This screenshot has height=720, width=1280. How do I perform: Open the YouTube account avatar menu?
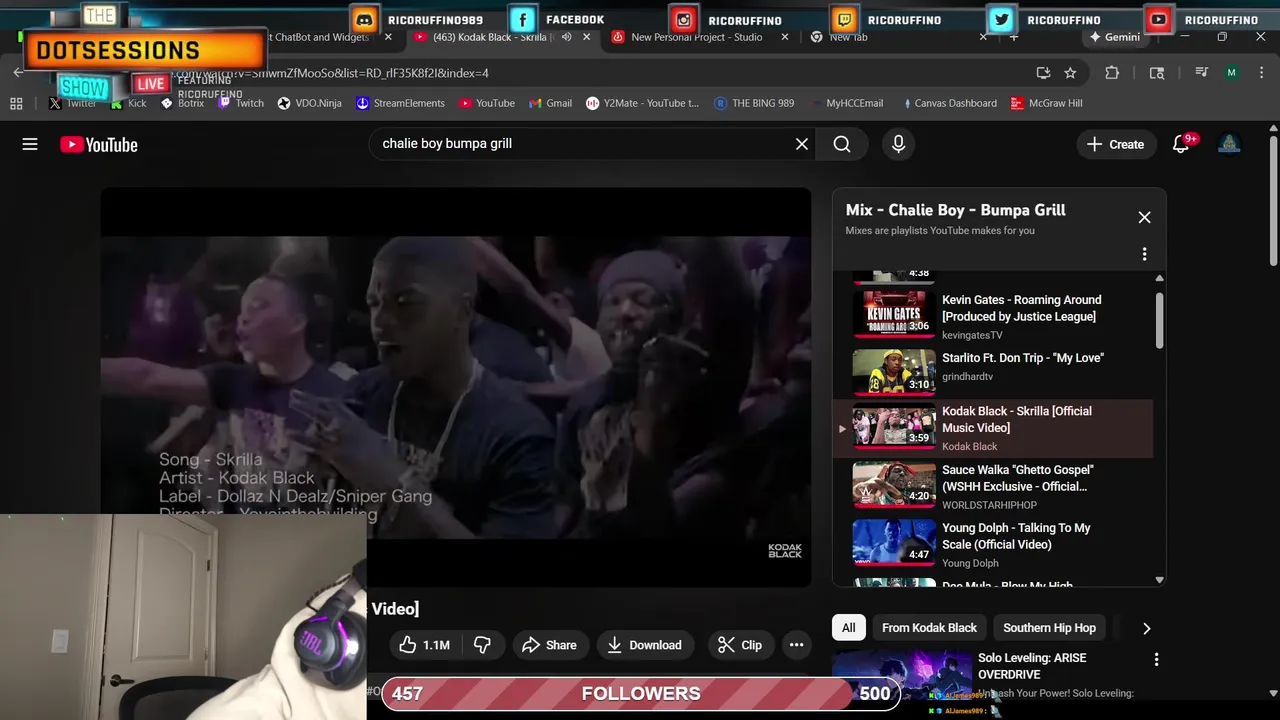click(x=1229, y=144)
